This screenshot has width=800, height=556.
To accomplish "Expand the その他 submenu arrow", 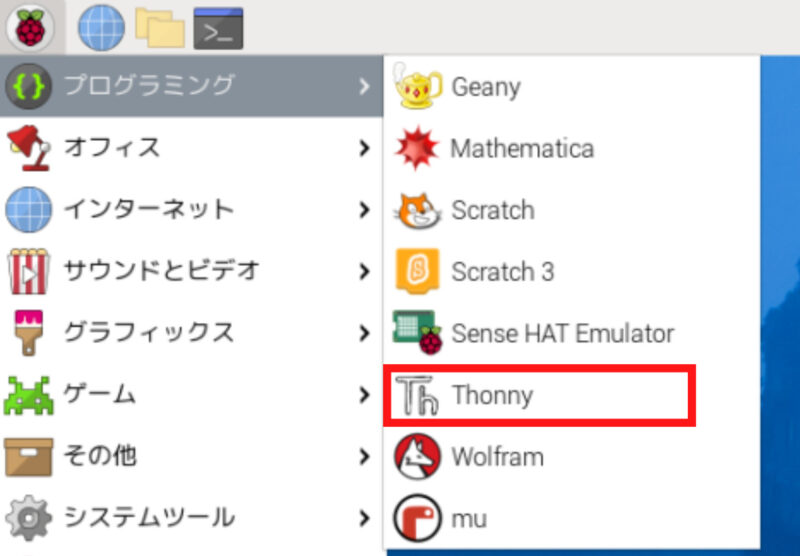I will (364, 457).
